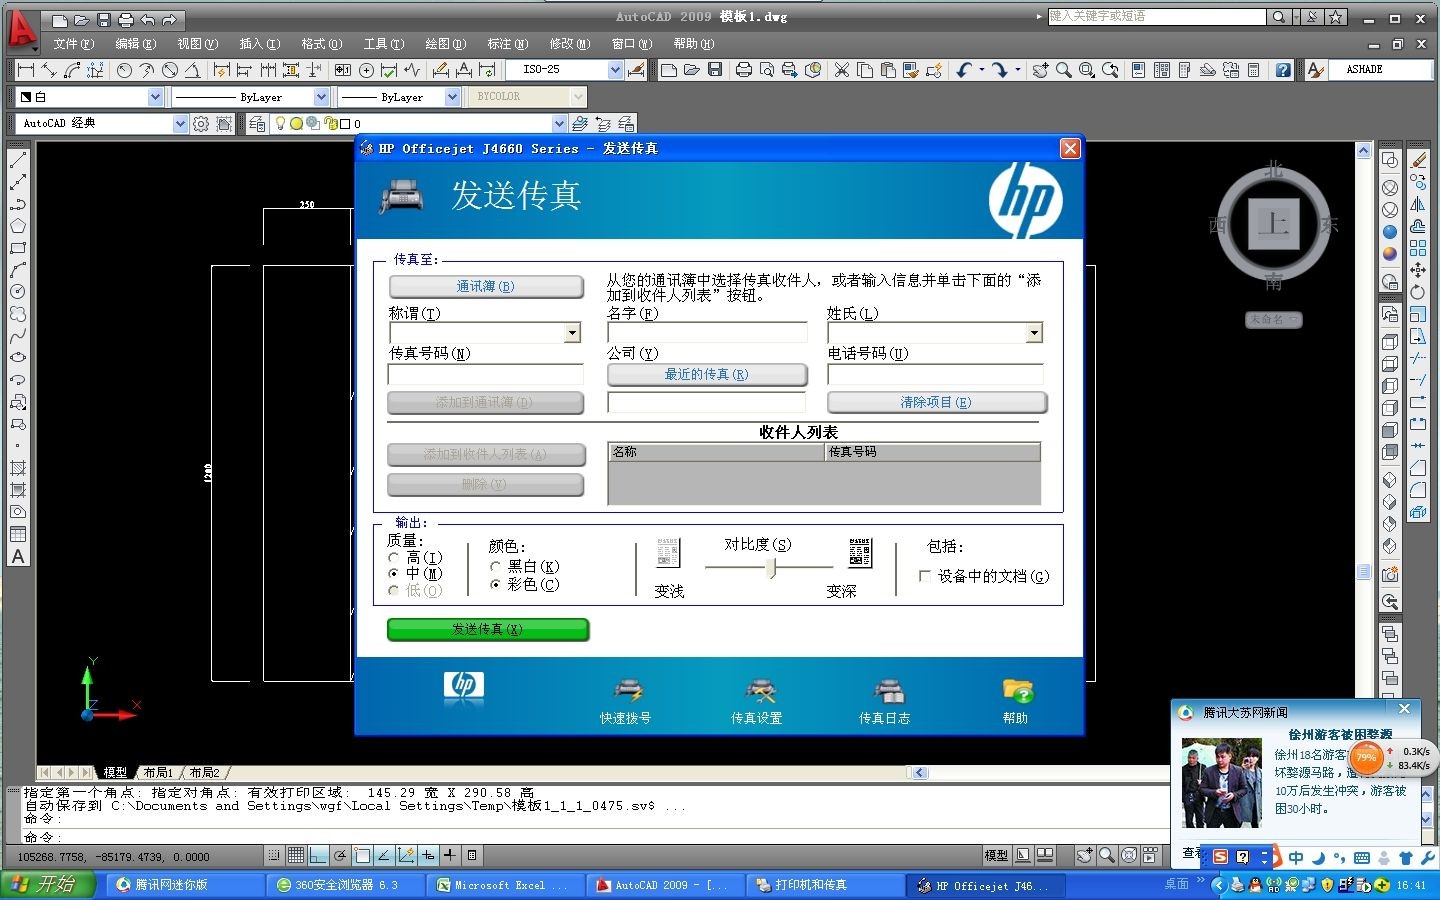The width and height of the screenshot is (1440, 900).
Task: Open the 编辑 (Edit) menu
Action: click(x=135, y=44)
